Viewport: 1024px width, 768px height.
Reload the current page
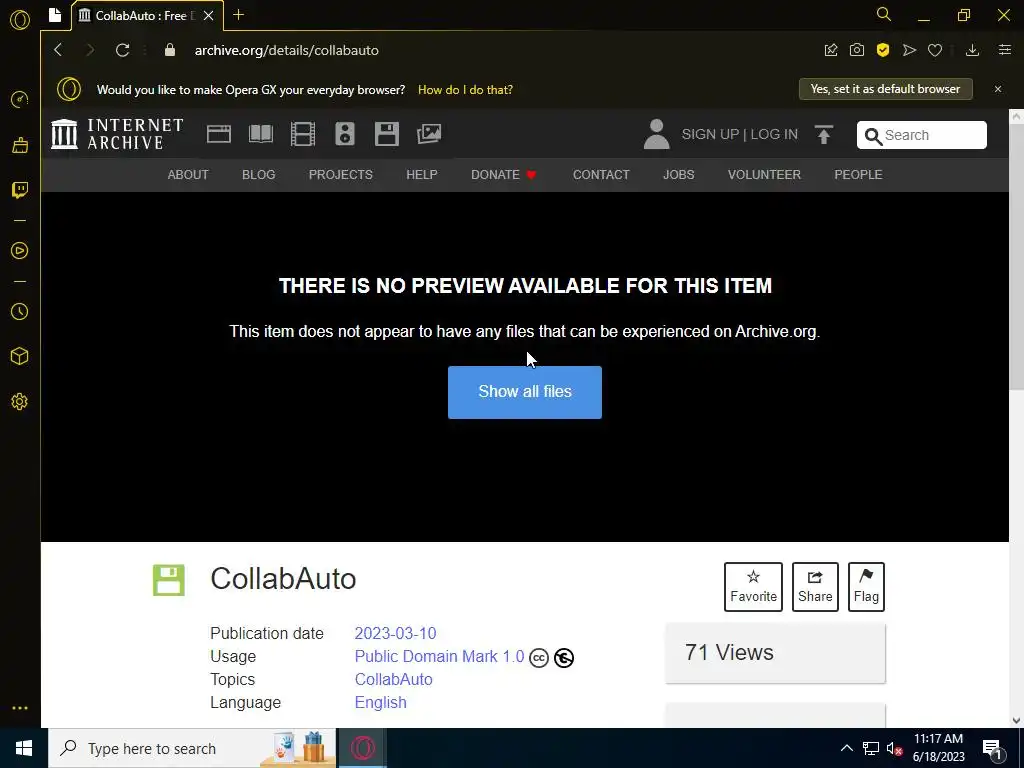[x=122, y=50]
